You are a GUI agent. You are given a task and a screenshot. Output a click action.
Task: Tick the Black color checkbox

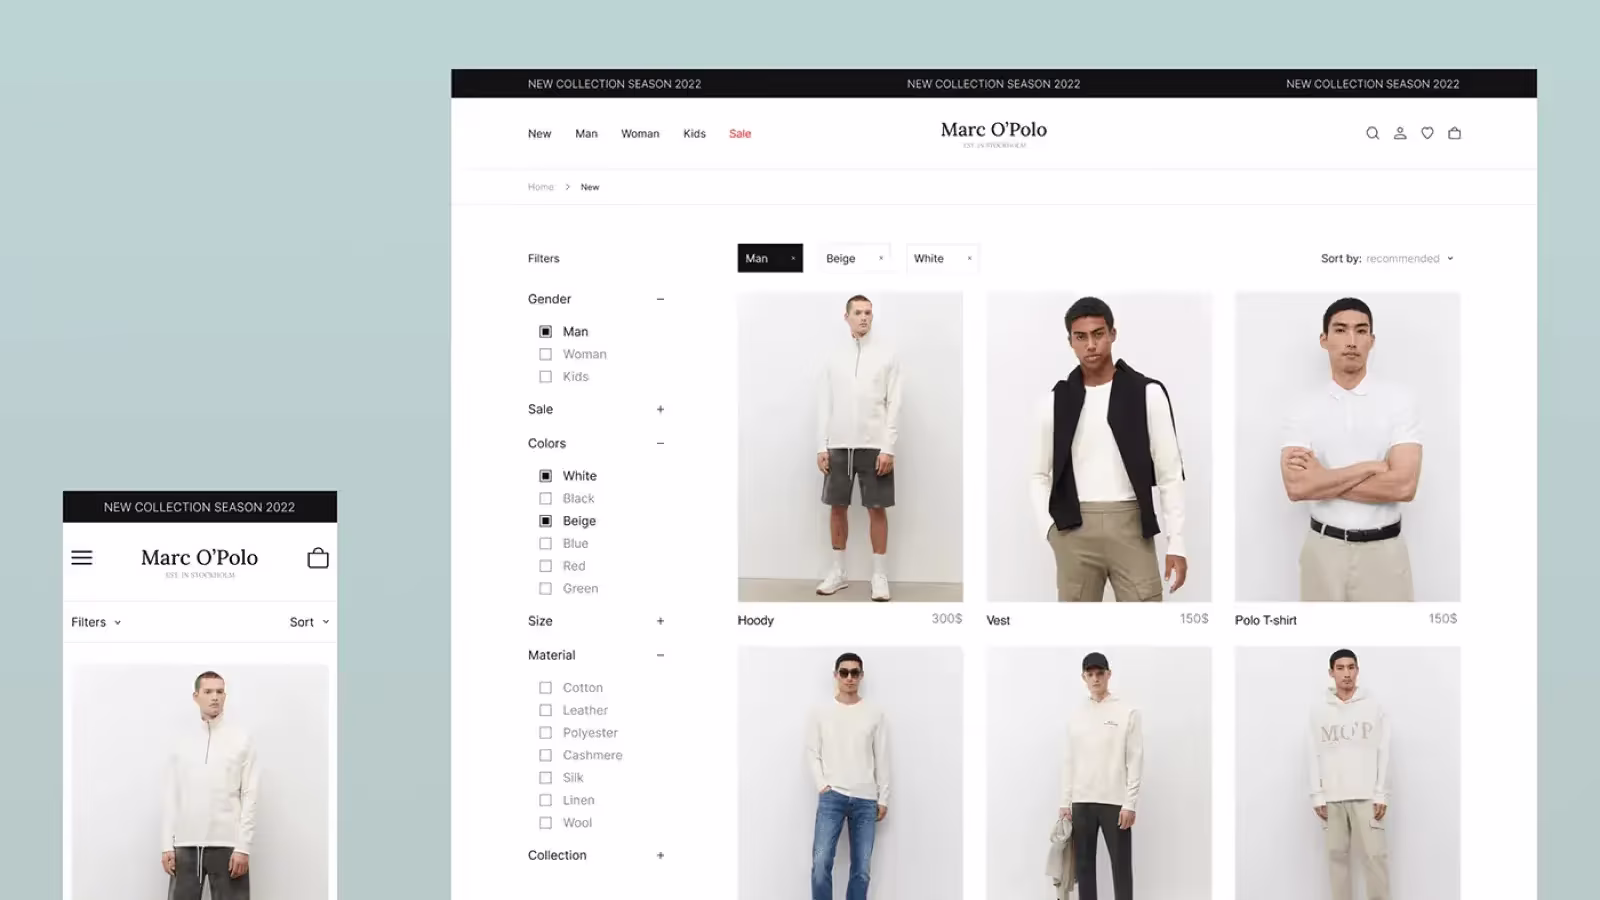click(545, 499)
